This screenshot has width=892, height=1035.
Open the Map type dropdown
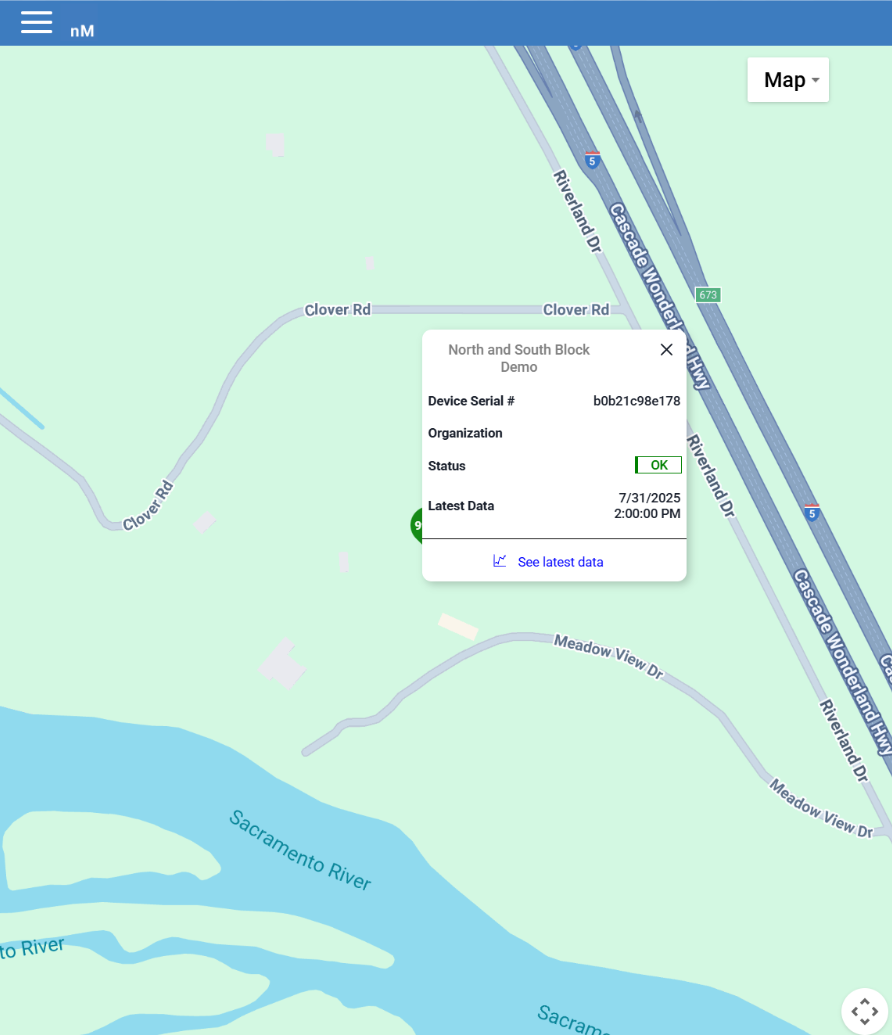(x=788, y=80)
